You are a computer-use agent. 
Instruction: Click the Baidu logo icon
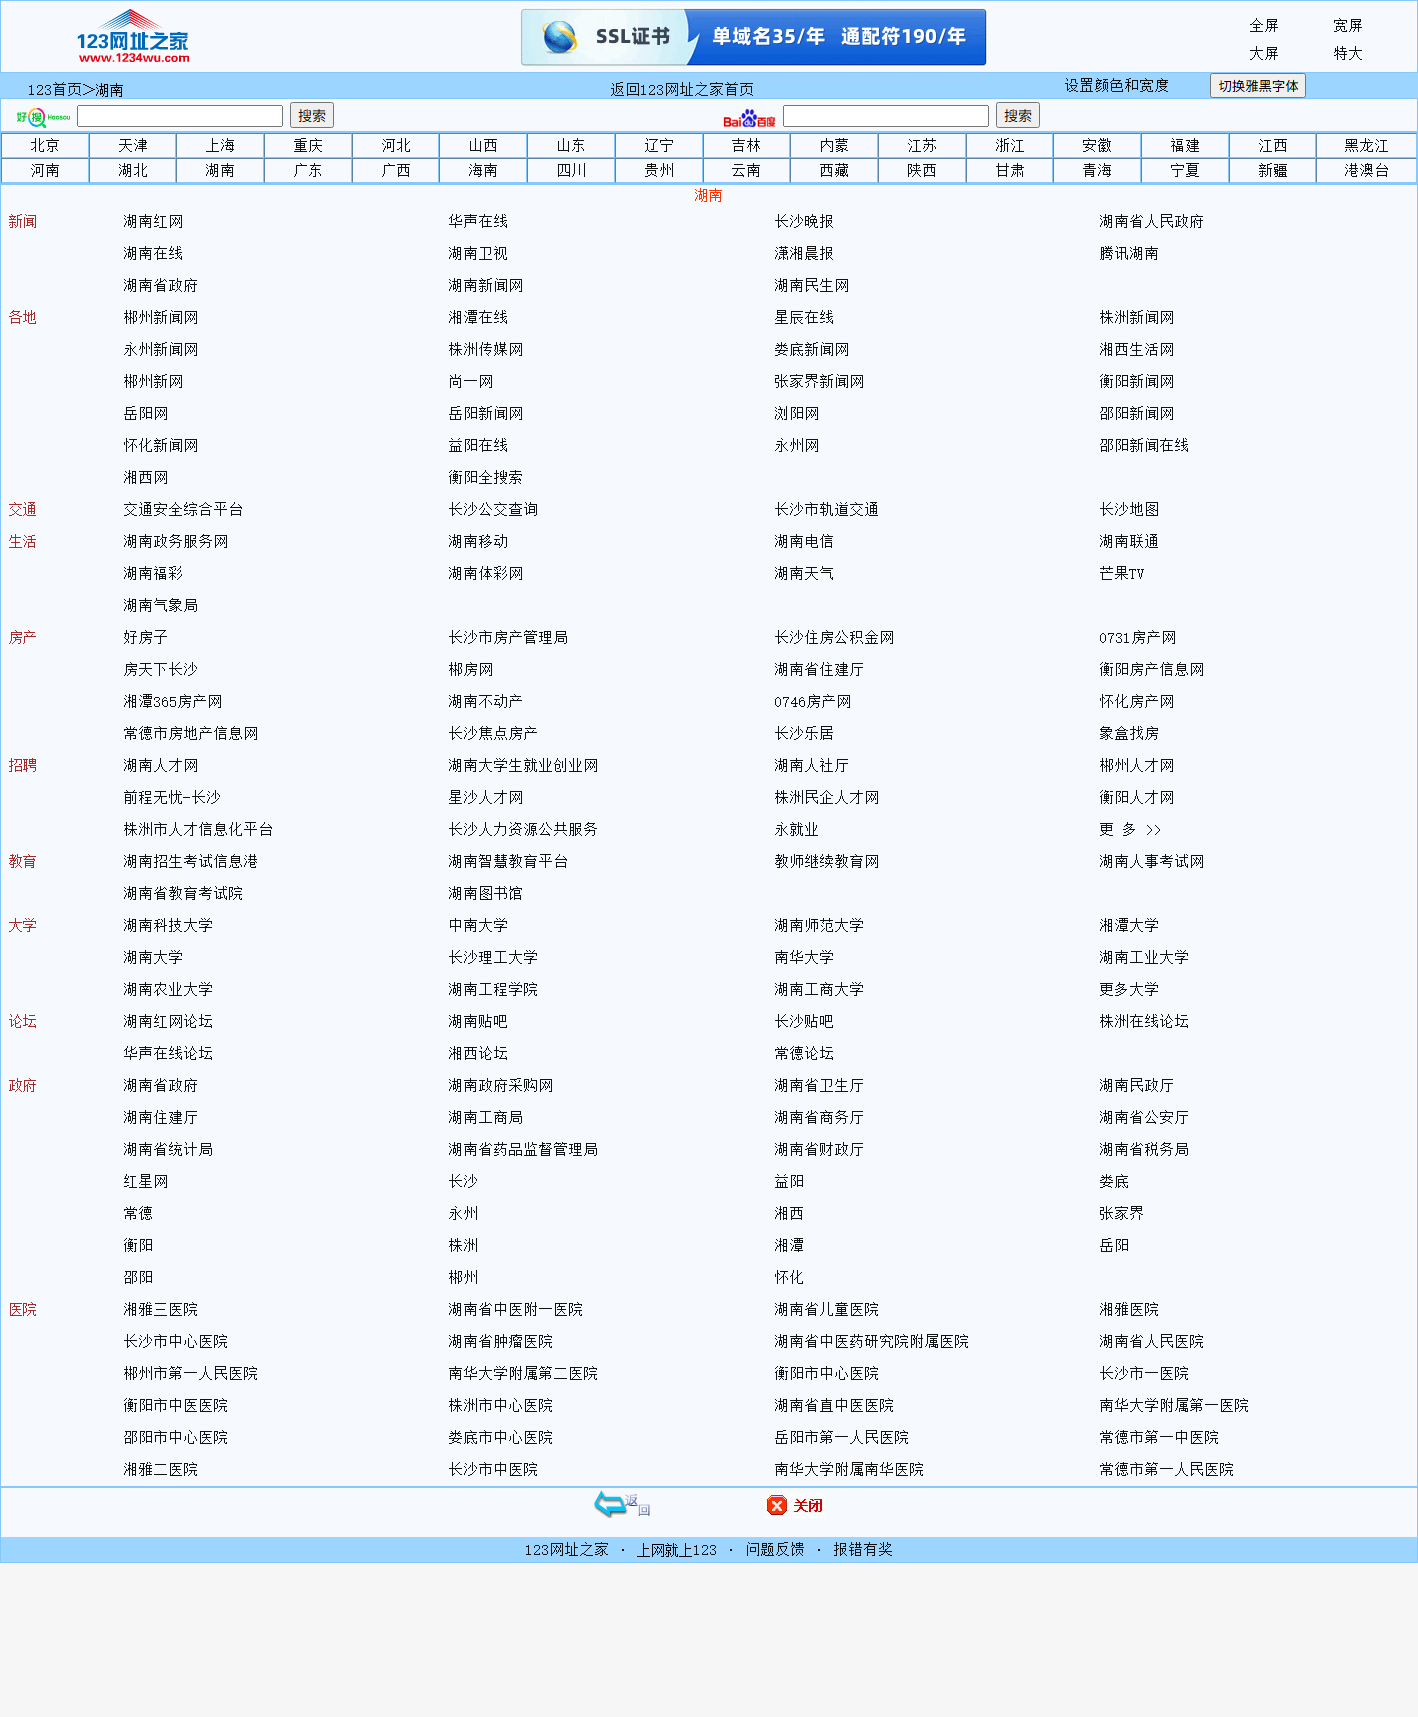749,119
